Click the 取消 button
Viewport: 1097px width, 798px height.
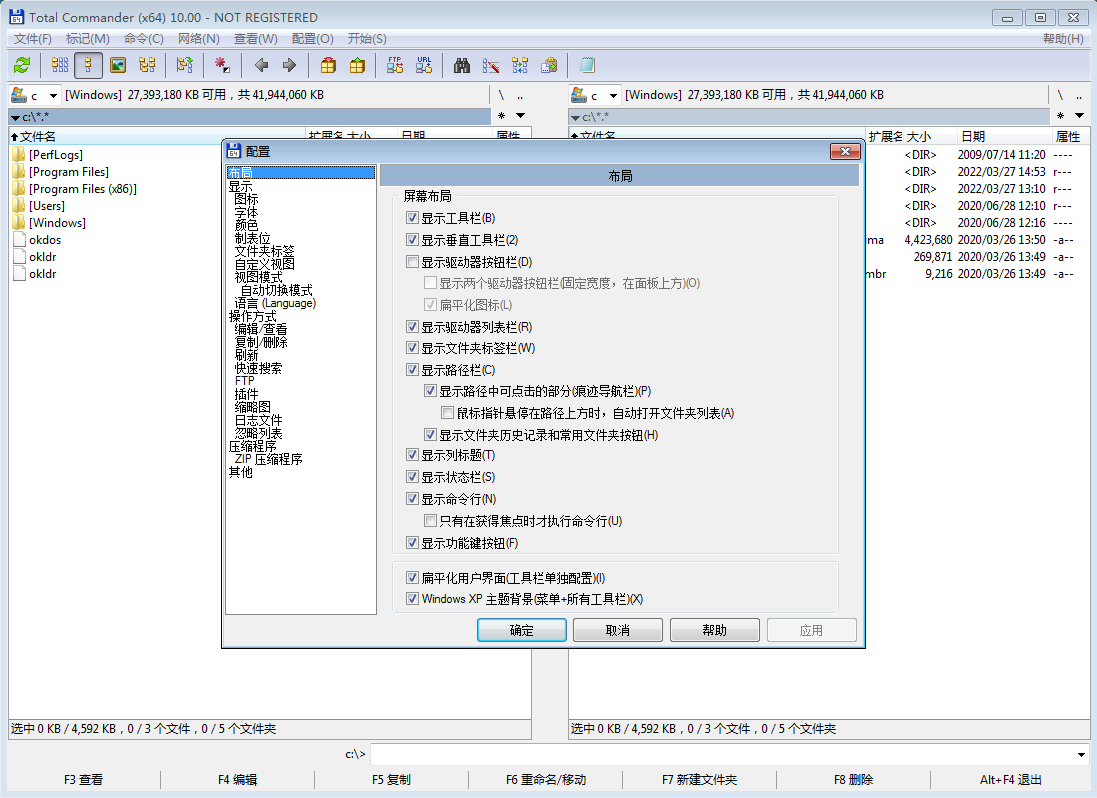pos(618,630)
